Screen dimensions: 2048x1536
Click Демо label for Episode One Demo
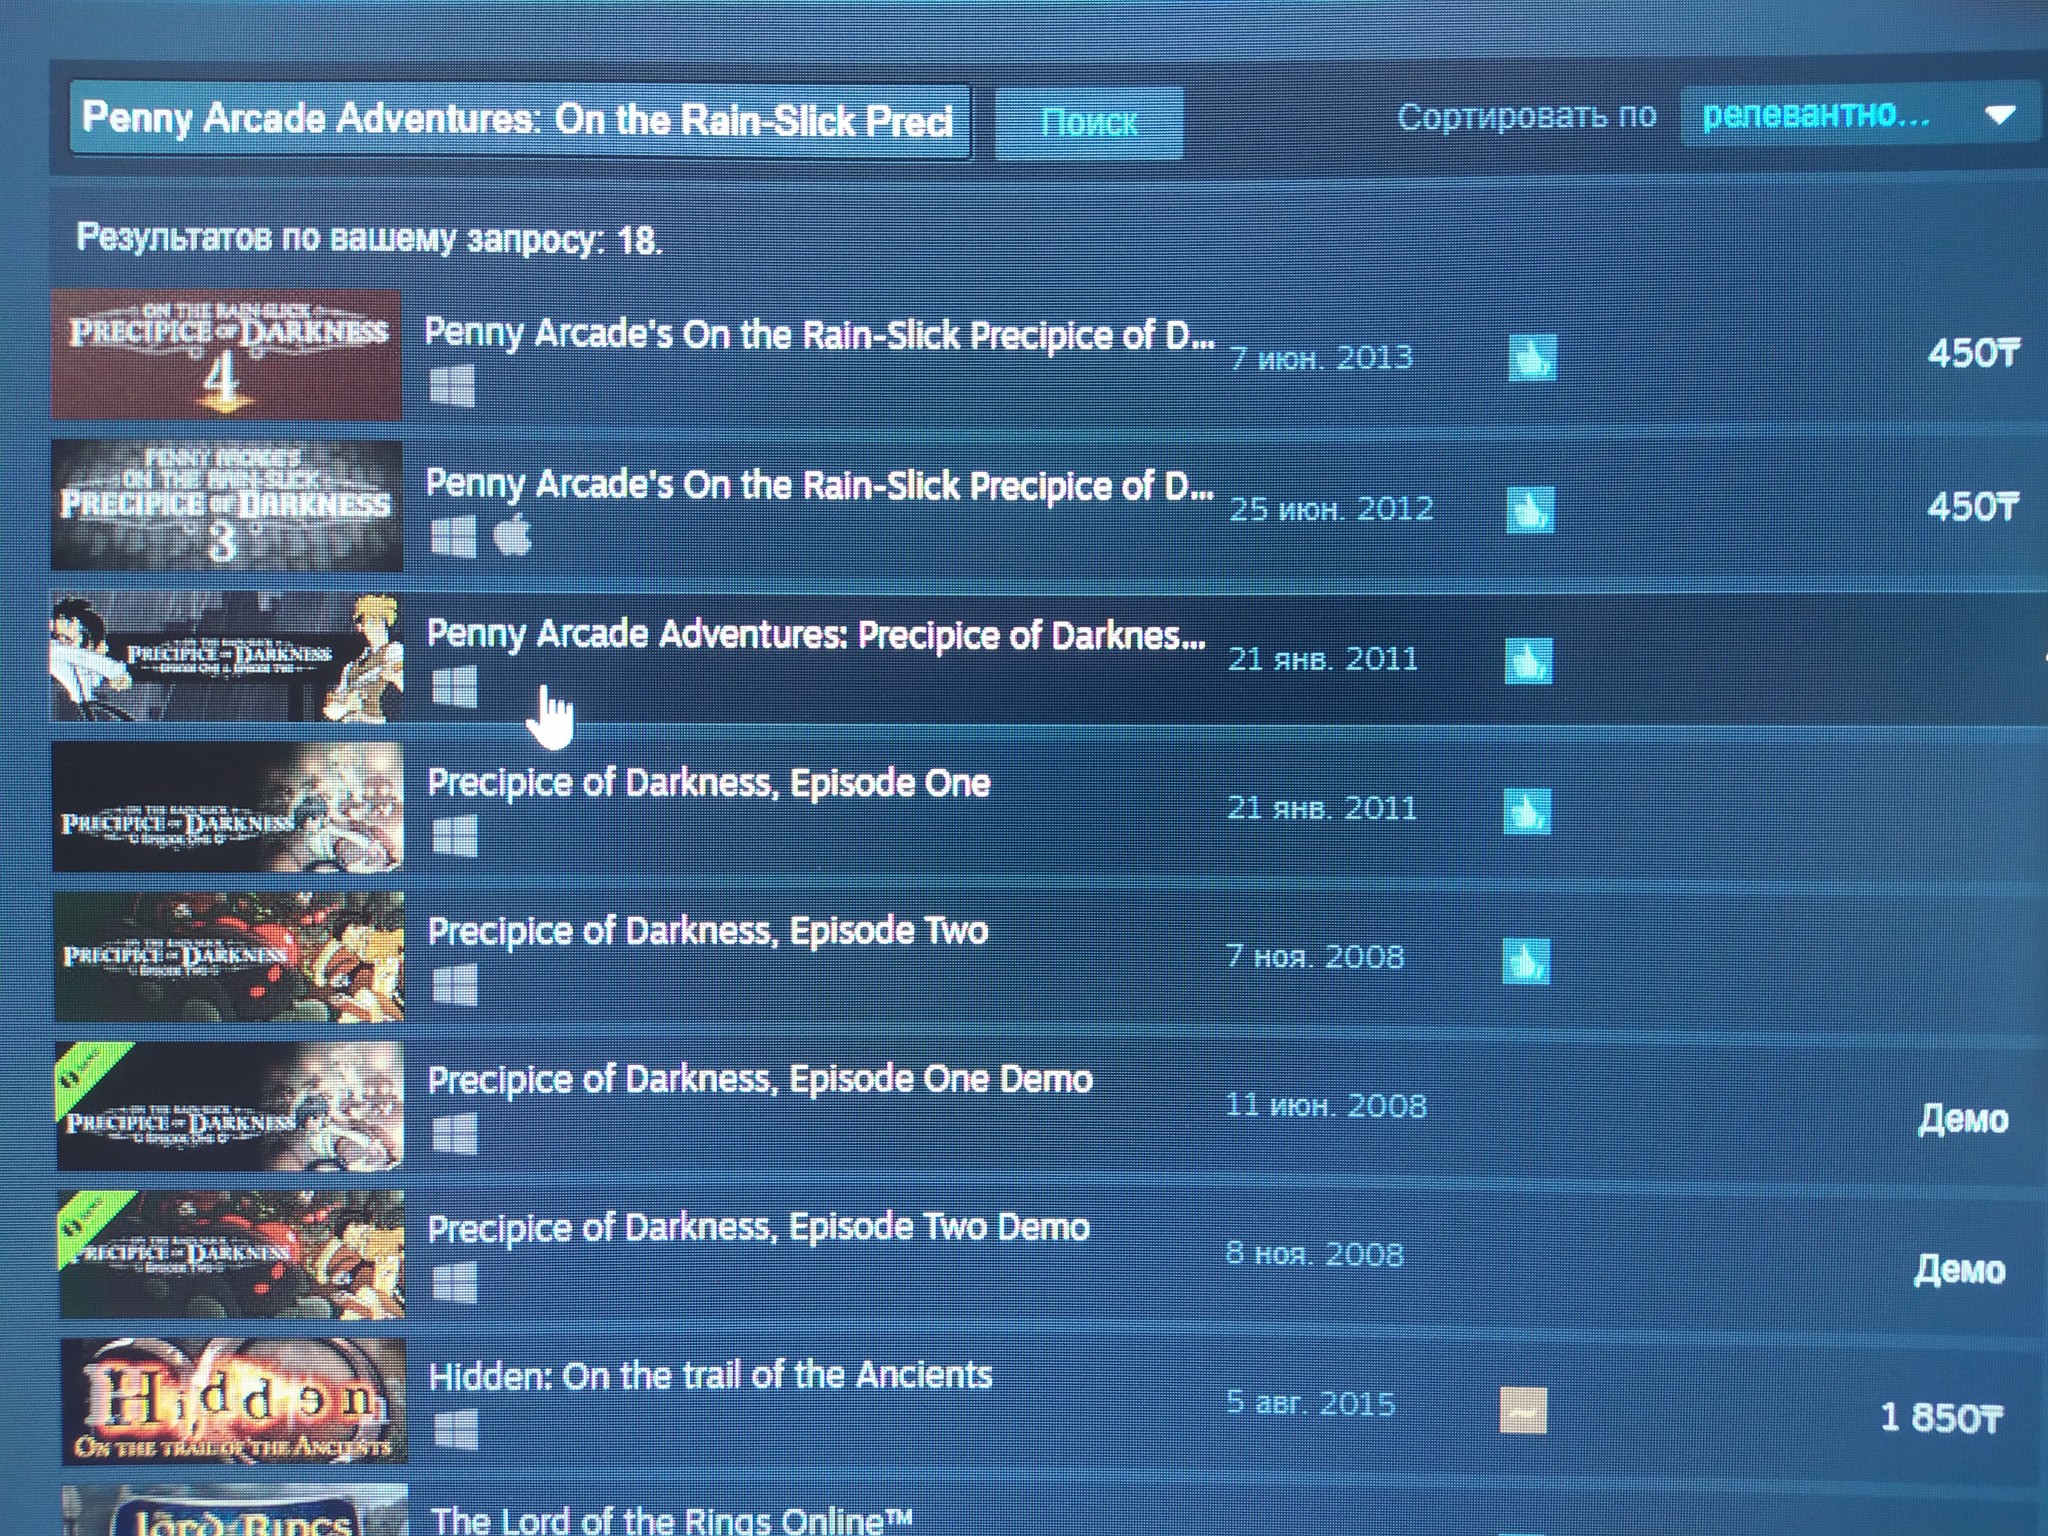[x=1963, y=1118]
